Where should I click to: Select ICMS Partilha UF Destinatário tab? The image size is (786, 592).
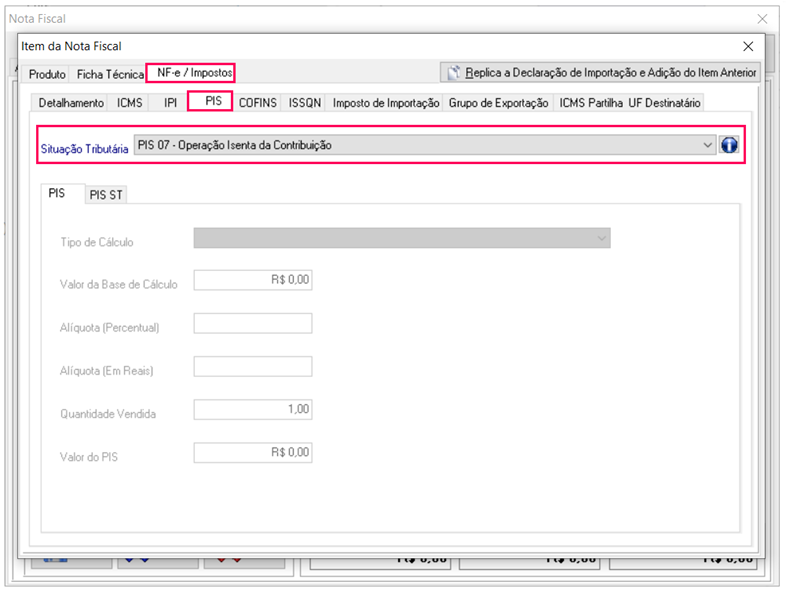coord(630,103)
